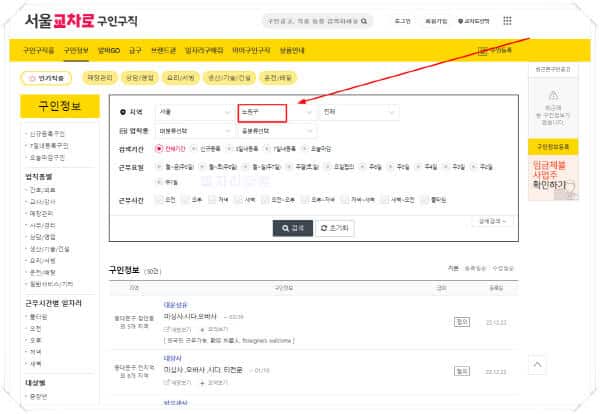Open 중장년 under the sidebar 대상별 list
The height and width of the screenshot is (414, 600).
coord(38,397)
